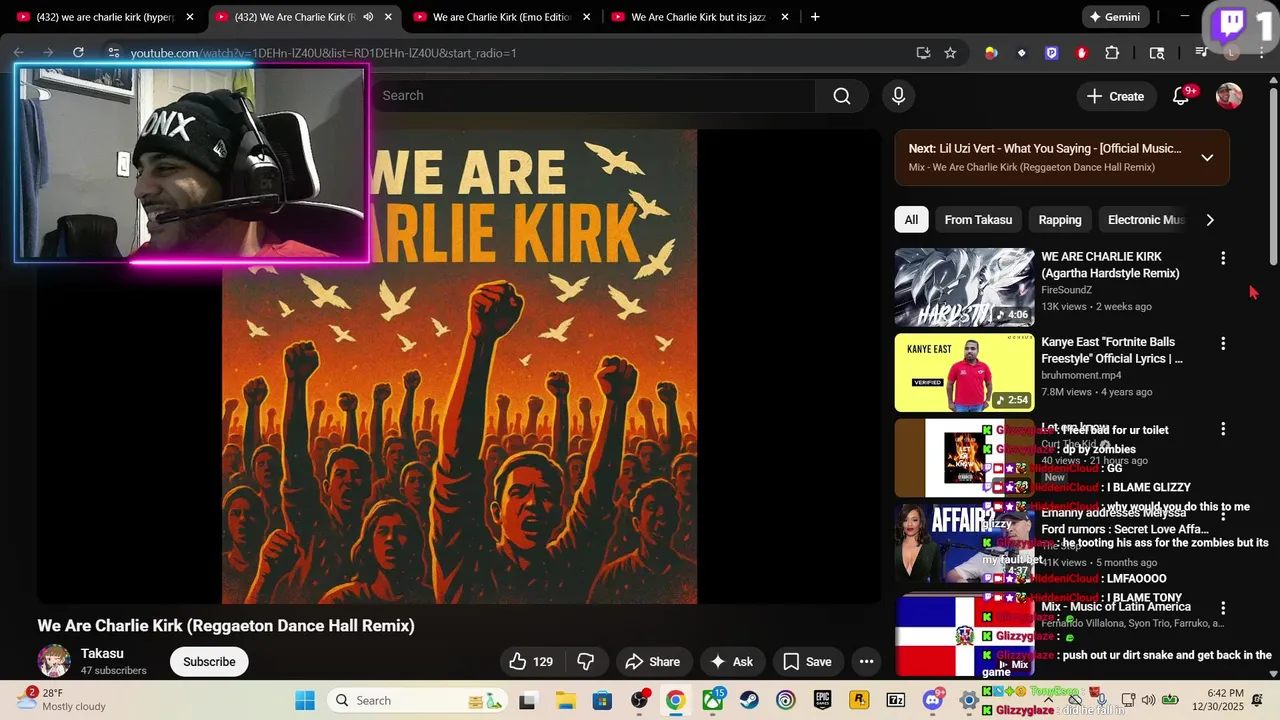Open the YouTube account avatar menu
This screenshot has height=720, width=1280.
point(1229,96)
